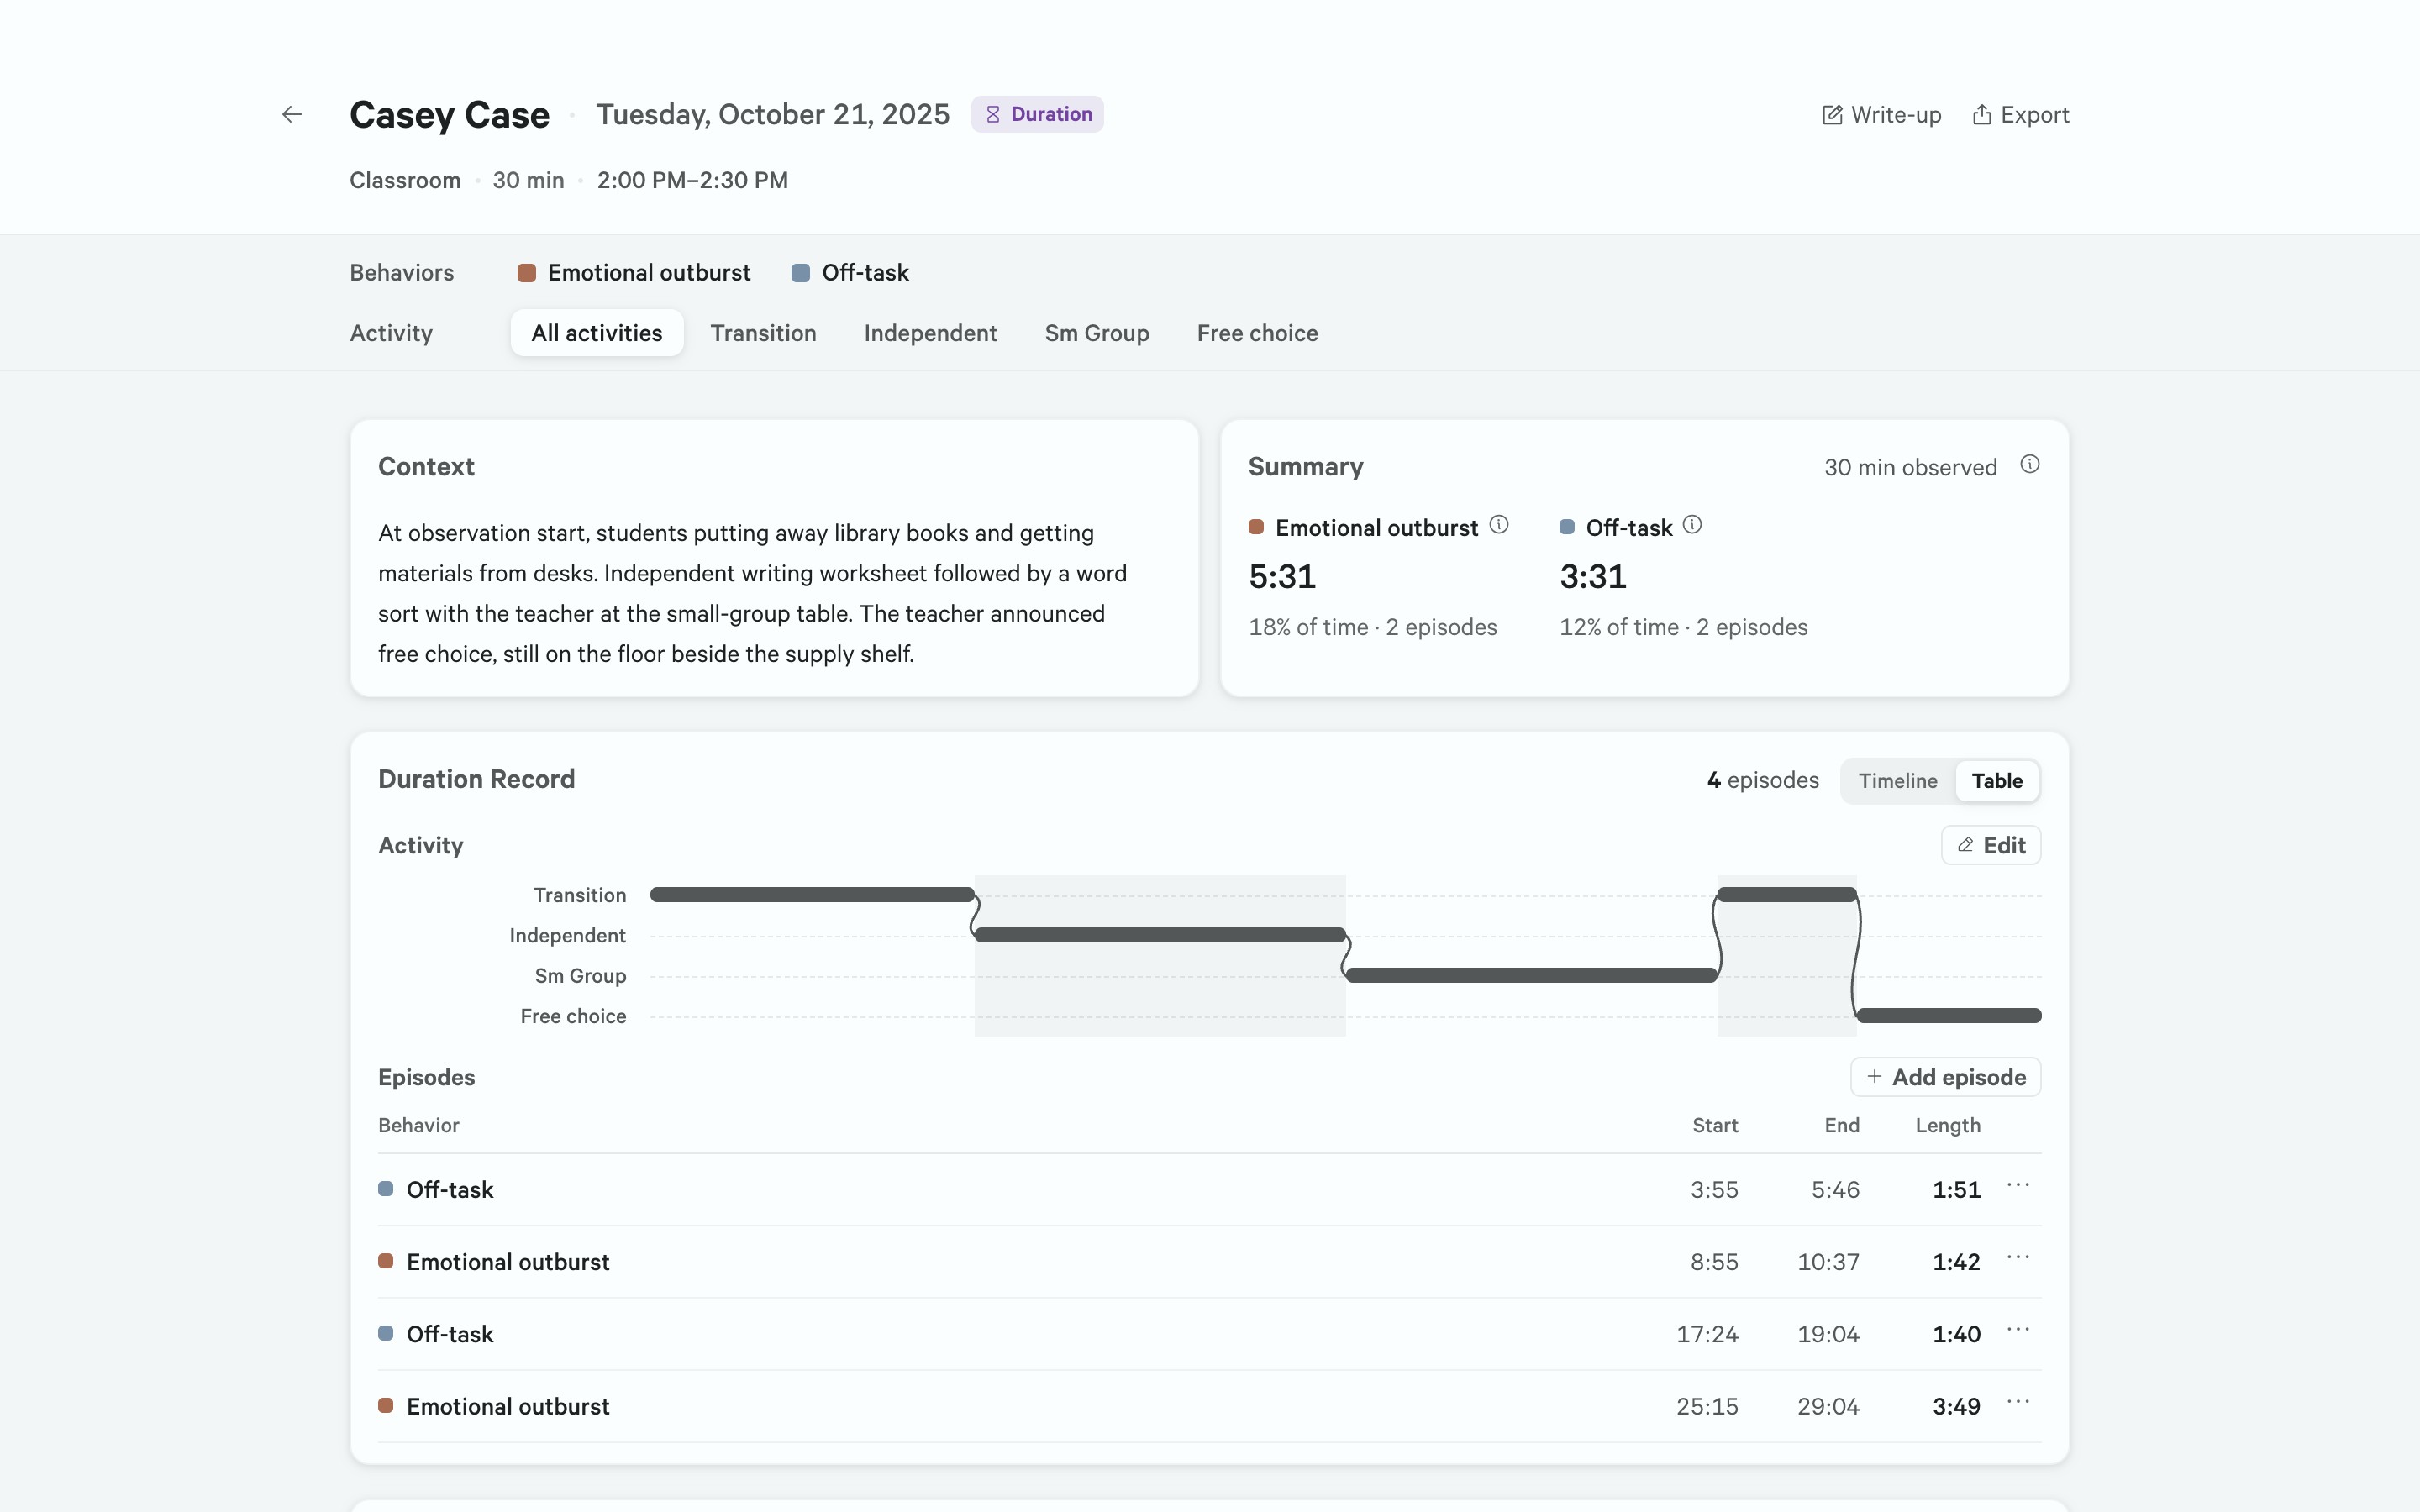Click the first Transition segment bar in timeline

(x=812, y=895)
